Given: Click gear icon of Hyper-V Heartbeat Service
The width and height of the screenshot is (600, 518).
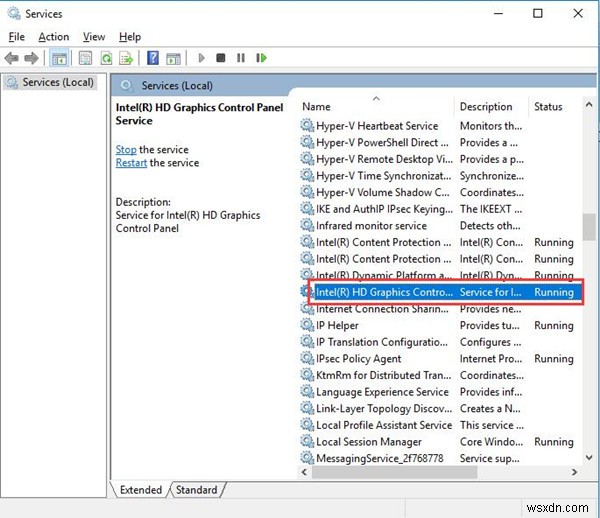Looking at the screenshot, I should tap(307, 125).
